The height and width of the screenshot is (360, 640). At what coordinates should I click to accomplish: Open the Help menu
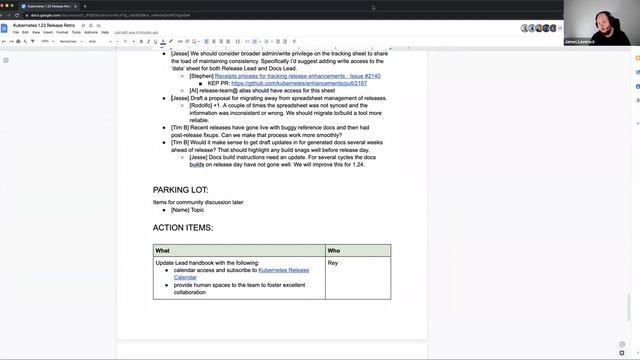tap(105, 32)
